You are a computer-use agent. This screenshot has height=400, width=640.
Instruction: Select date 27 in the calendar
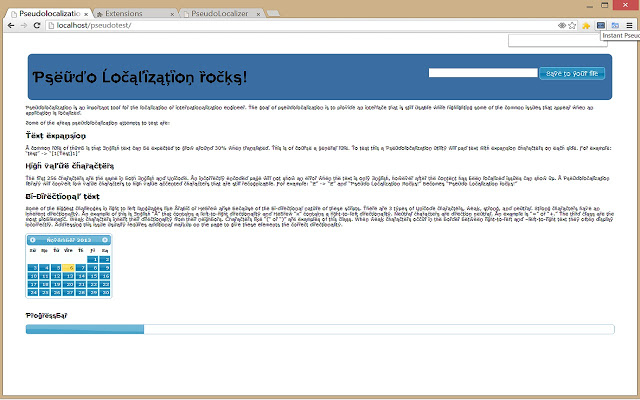point(68,292)
